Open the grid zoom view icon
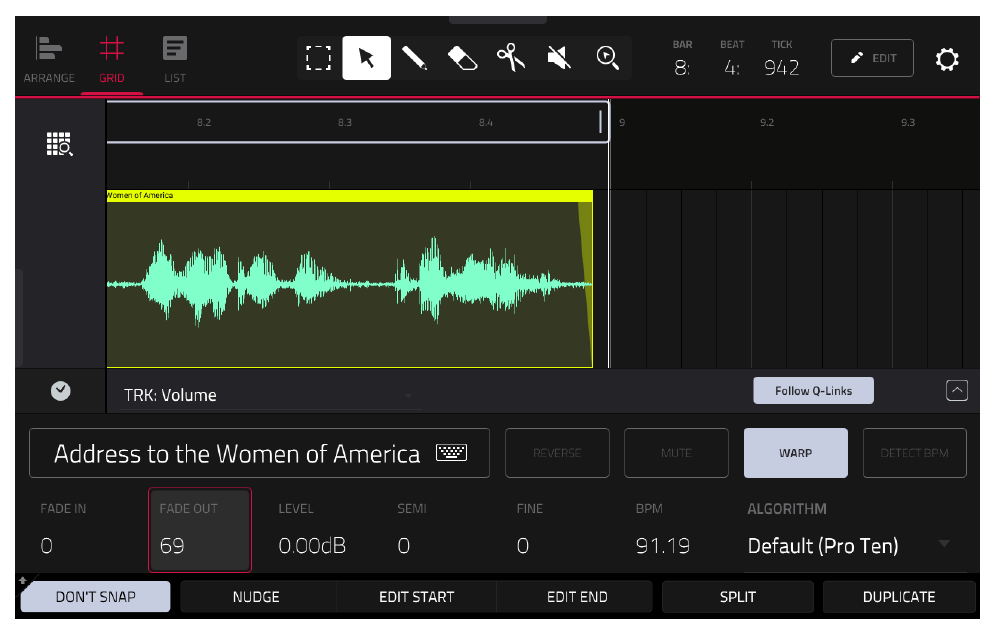The height and width of the screenshot is (636, 996). tap(60, 144)
